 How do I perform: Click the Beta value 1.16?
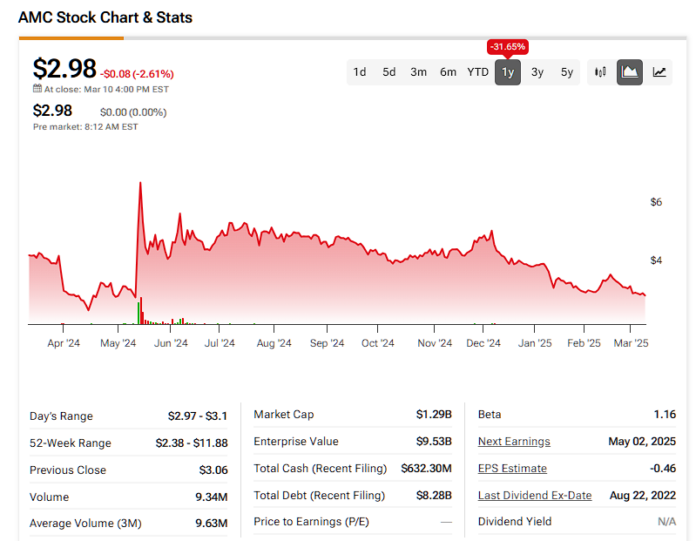[x=665, y=414]
